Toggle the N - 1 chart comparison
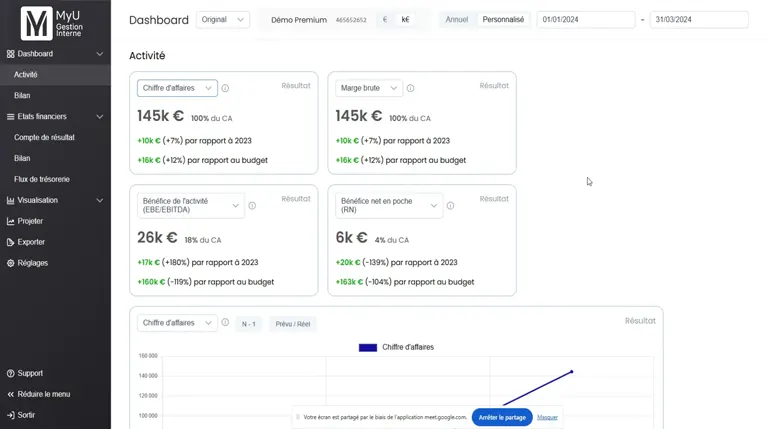 click(x=249, y=324)
